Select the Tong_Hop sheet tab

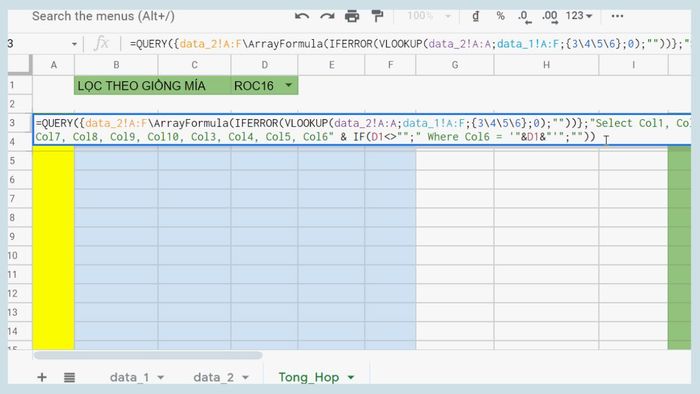pyautogui.click(x=309, y=377)
